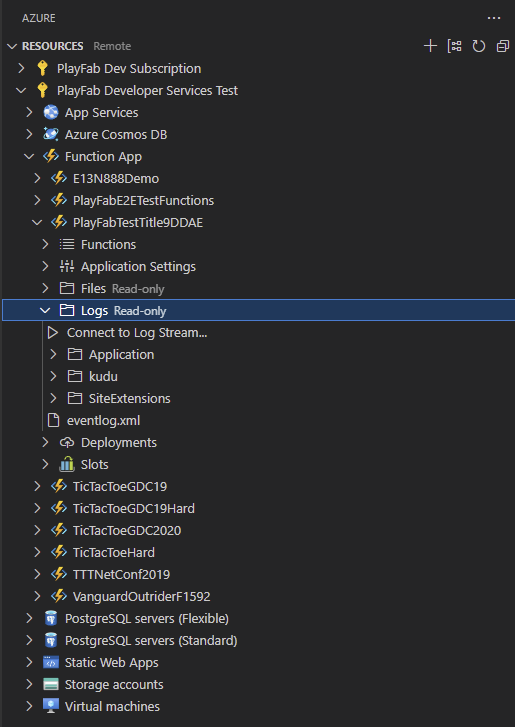
Task: Click the folder icon next to Application
Action: (75, 354)
